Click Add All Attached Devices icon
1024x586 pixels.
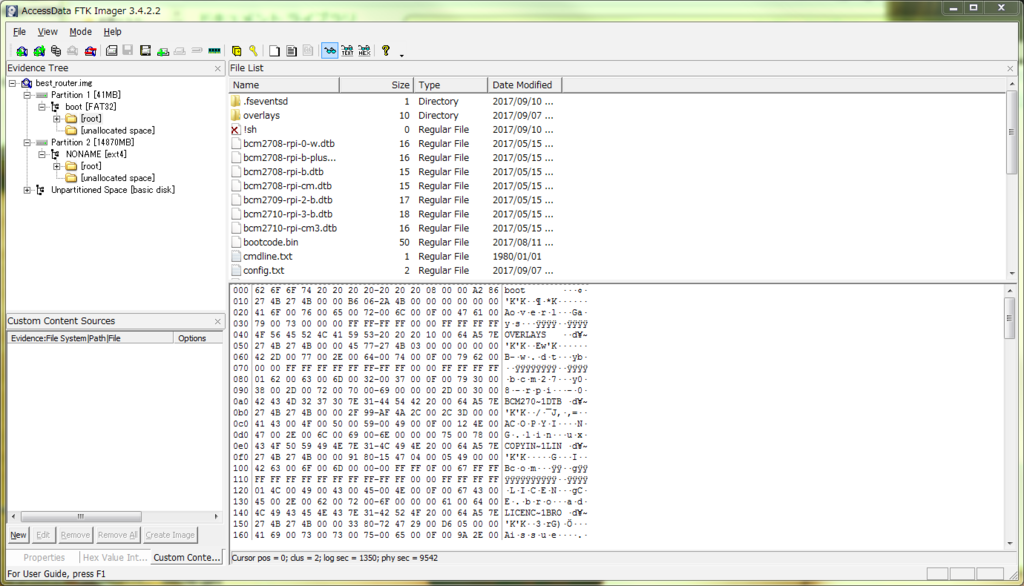39,51
